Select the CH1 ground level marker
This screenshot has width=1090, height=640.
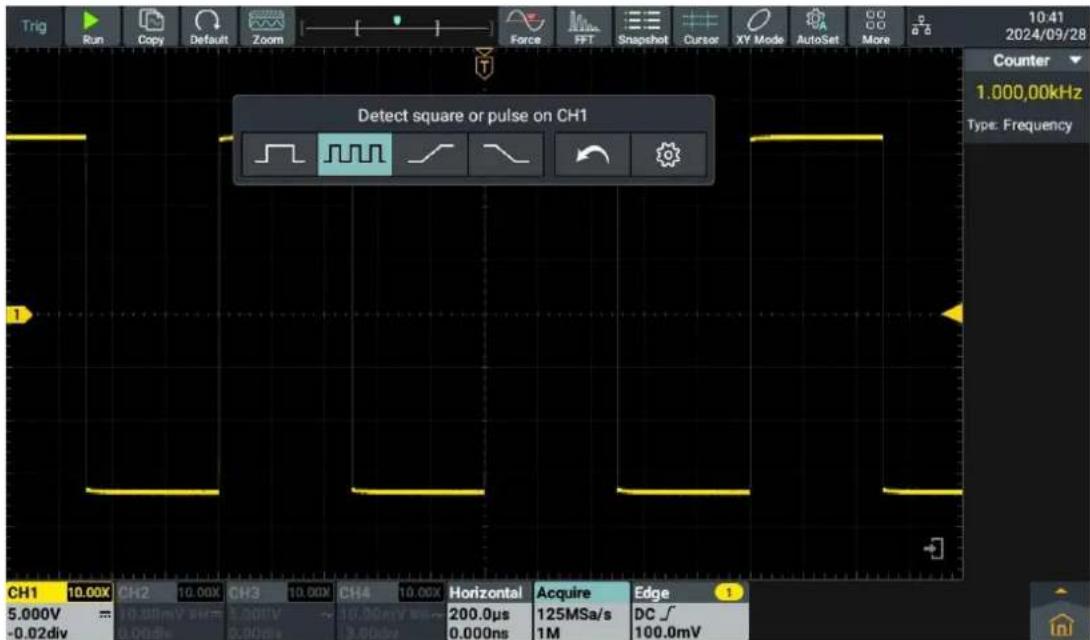point(18,315)
